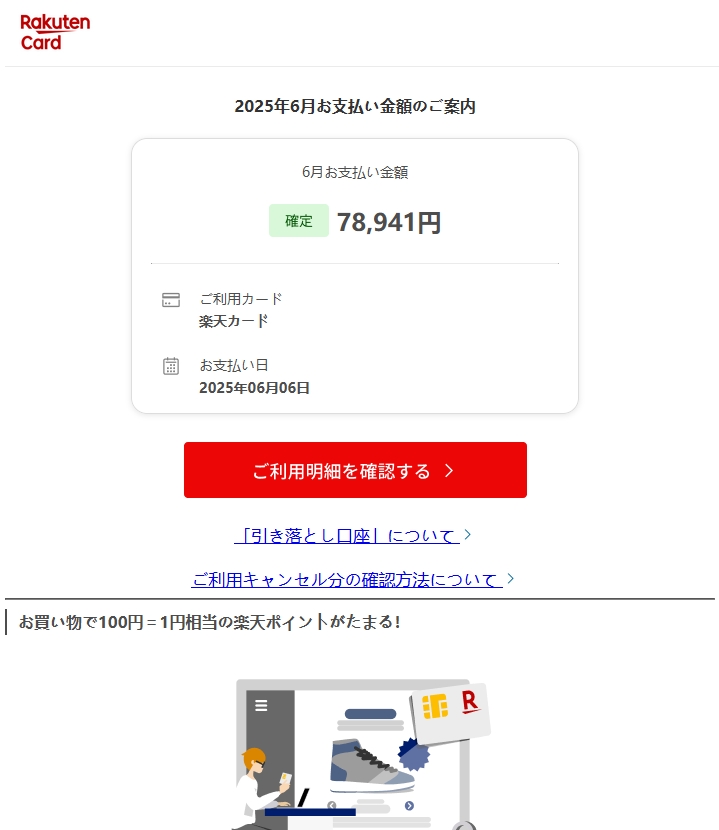
Task: Click the sneaker product image in illustration
Action: pyautogui.click(x=371, y=765)
